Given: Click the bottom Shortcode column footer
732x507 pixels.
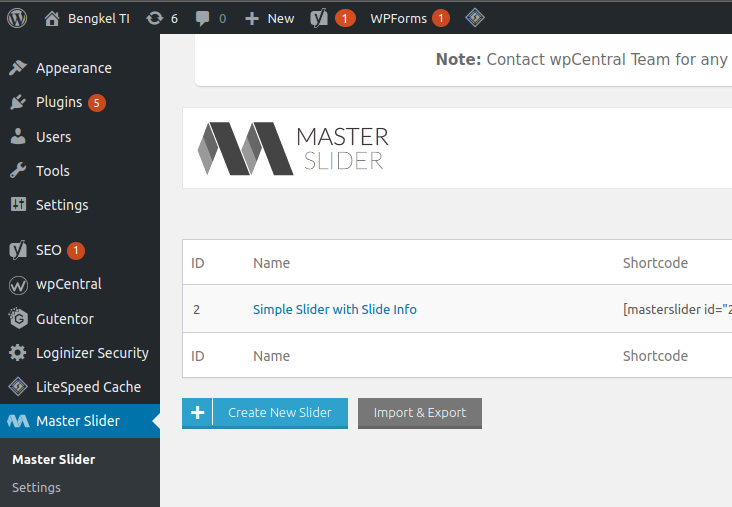Looking at the screenshot, I should pyautogui.click(x=655, y=356).
